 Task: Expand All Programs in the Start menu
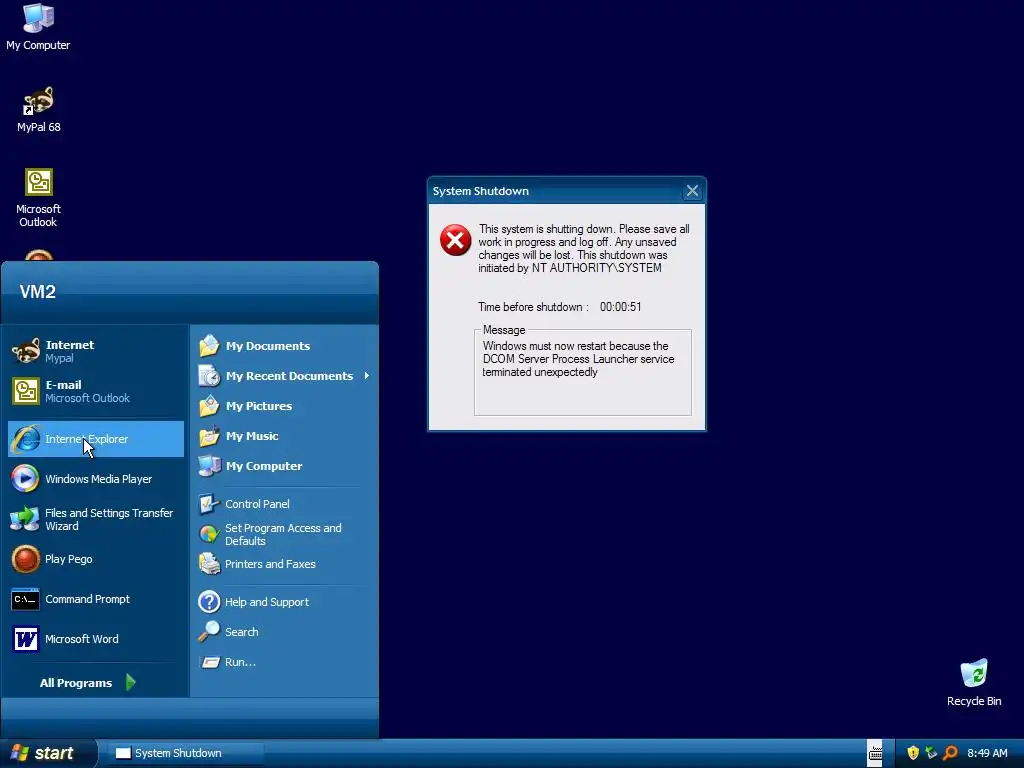pyautogui.click(x=88, y=682)
